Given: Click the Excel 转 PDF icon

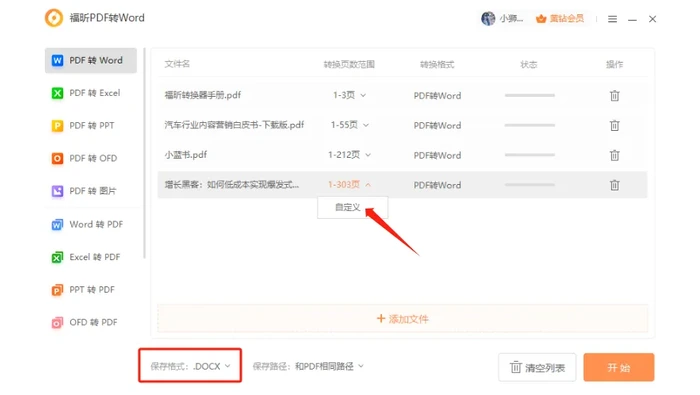Looking at the screenshot, I should 57,257.
